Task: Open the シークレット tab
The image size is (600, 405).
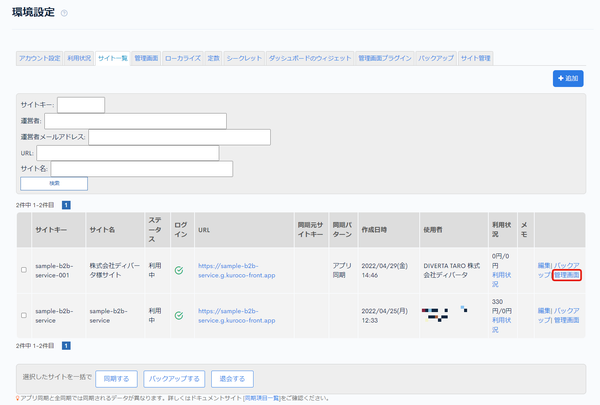Action: 244,58
